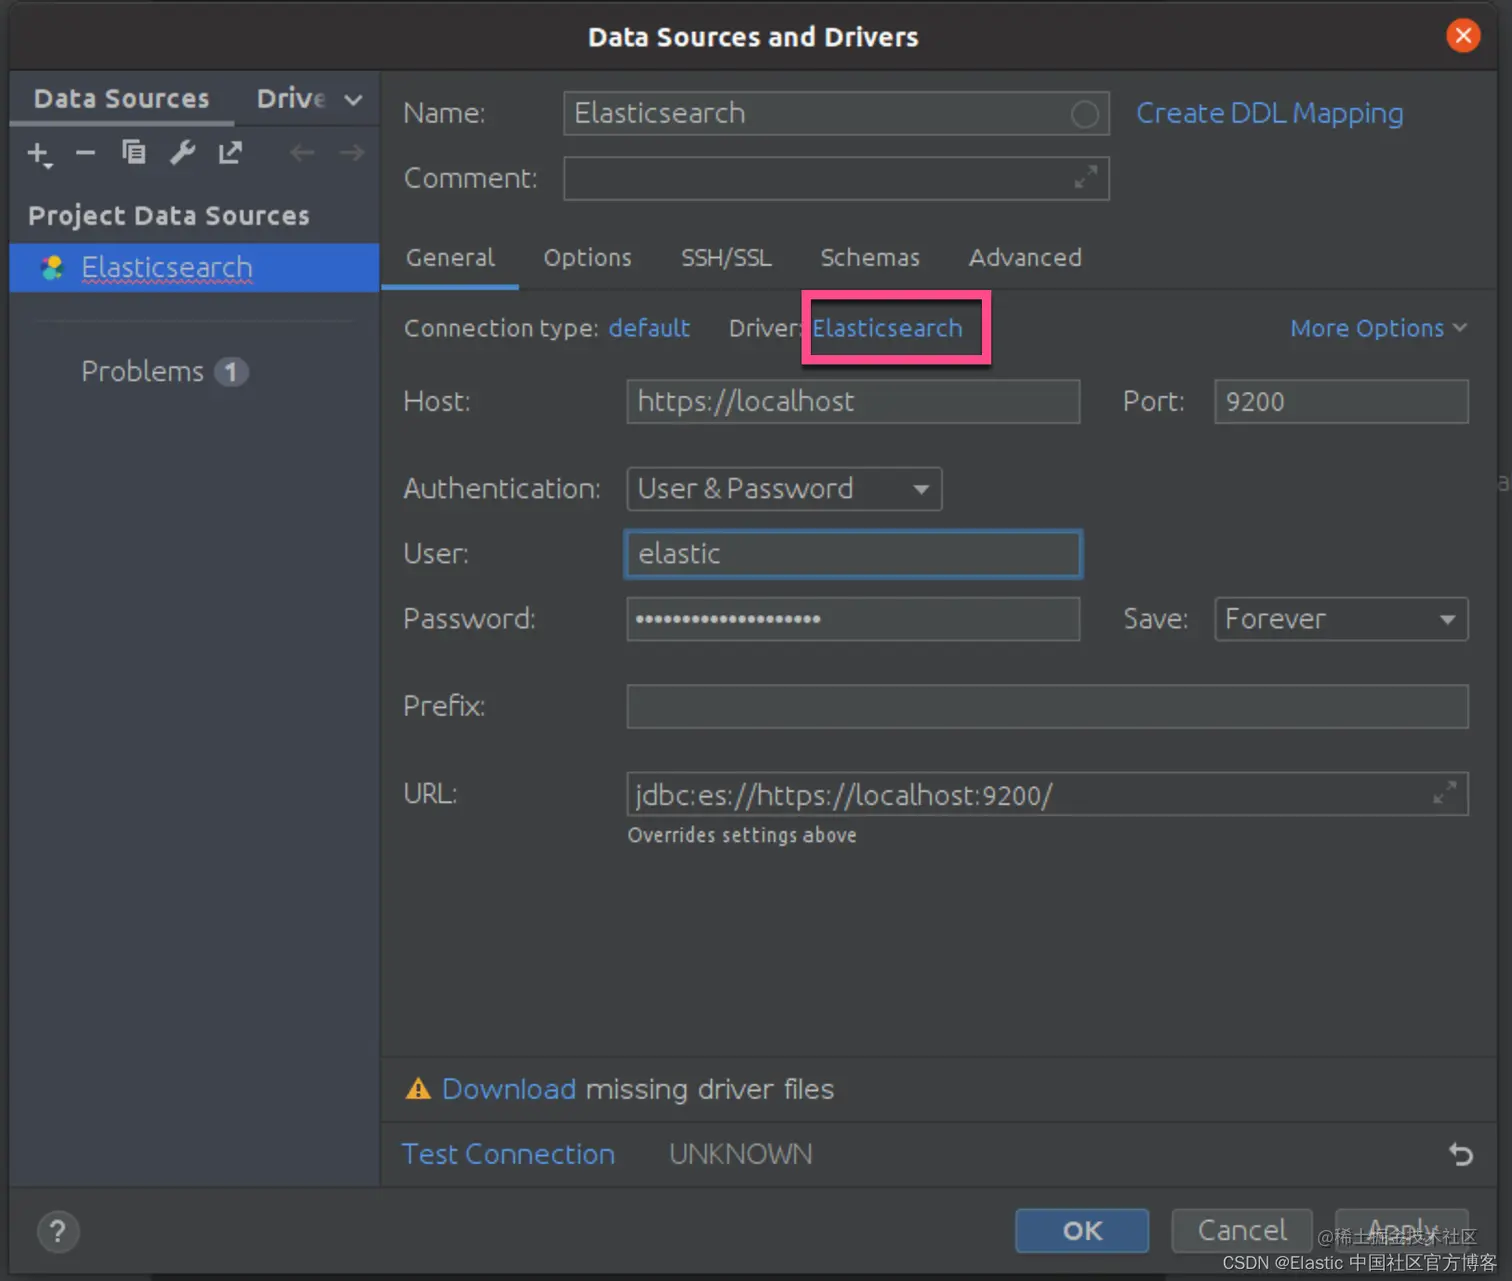The width and height of the screenshot is (1512, 1281).
Task: Click the Password input field
Action: tap(852, 619)
